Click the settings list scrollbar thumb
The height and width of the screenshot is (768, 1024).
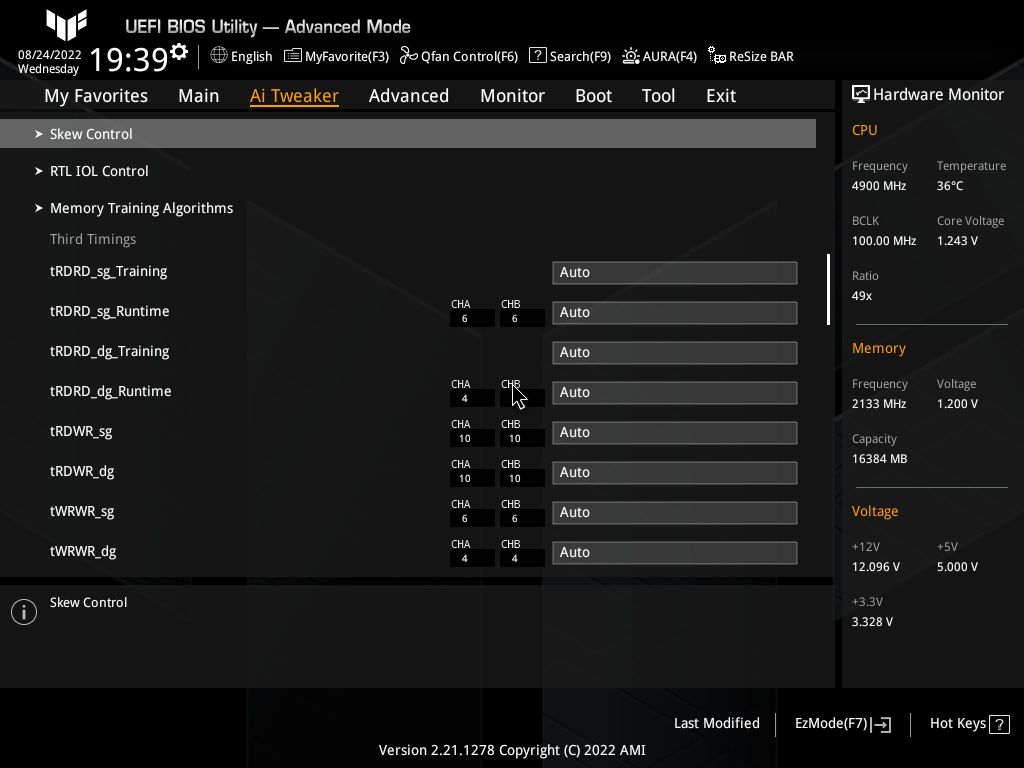click(828, 289)
